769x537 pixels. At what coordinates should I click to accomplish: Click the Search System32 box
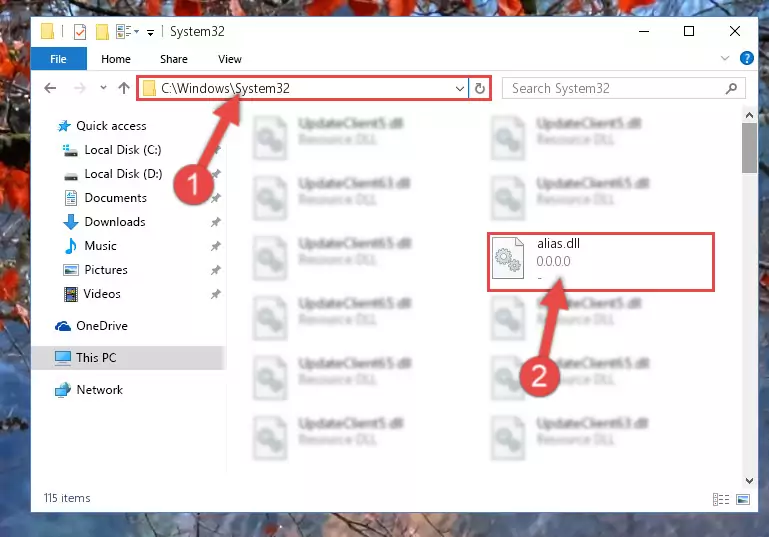point(623,88)
